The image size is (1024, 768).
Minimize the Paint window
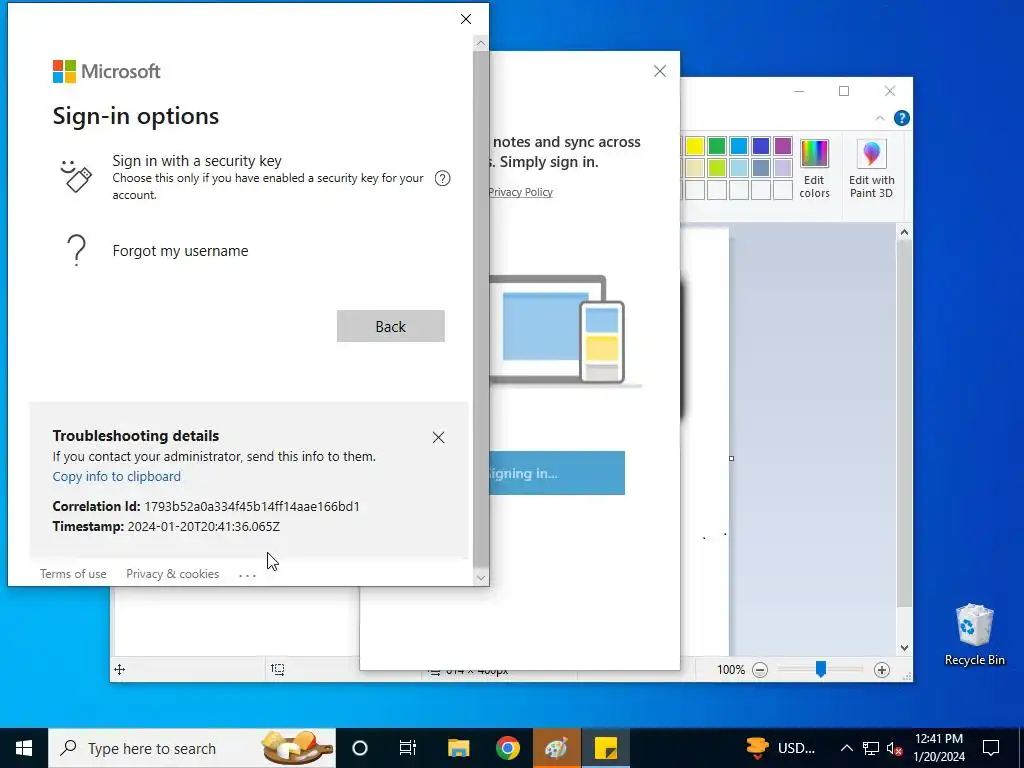799,91
